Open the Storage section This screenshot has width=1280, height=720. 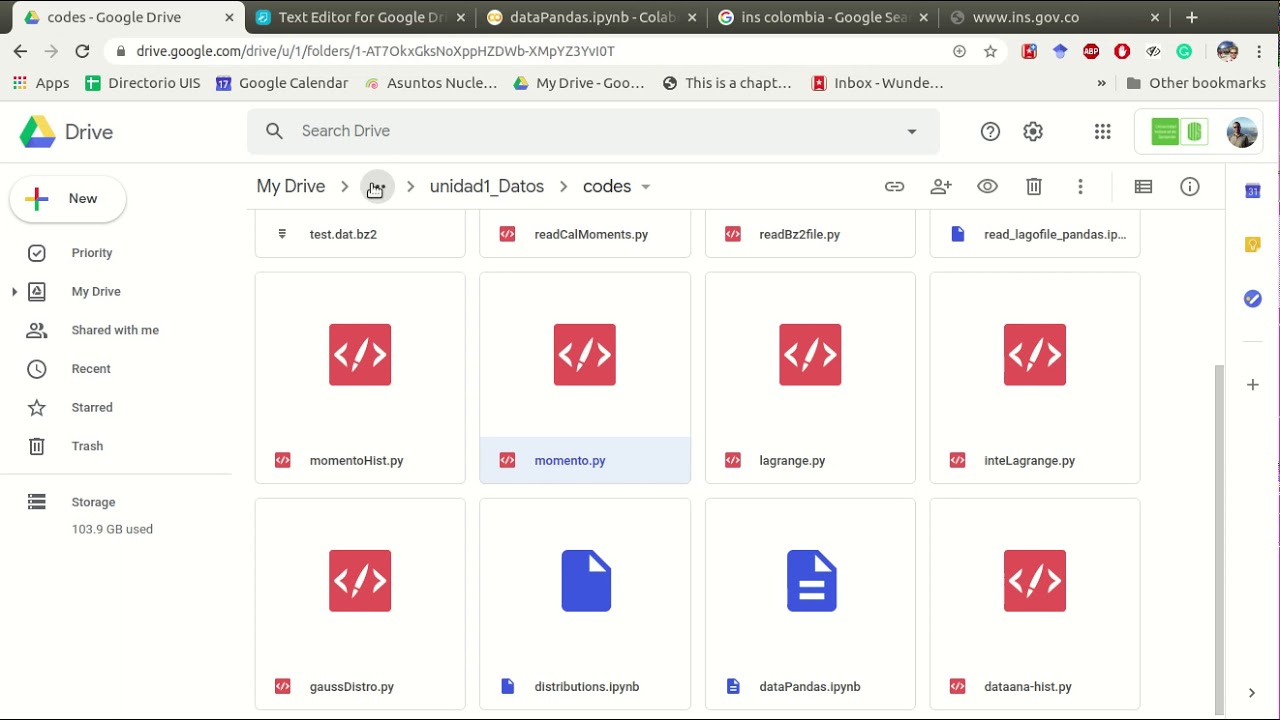click(93, 502)
